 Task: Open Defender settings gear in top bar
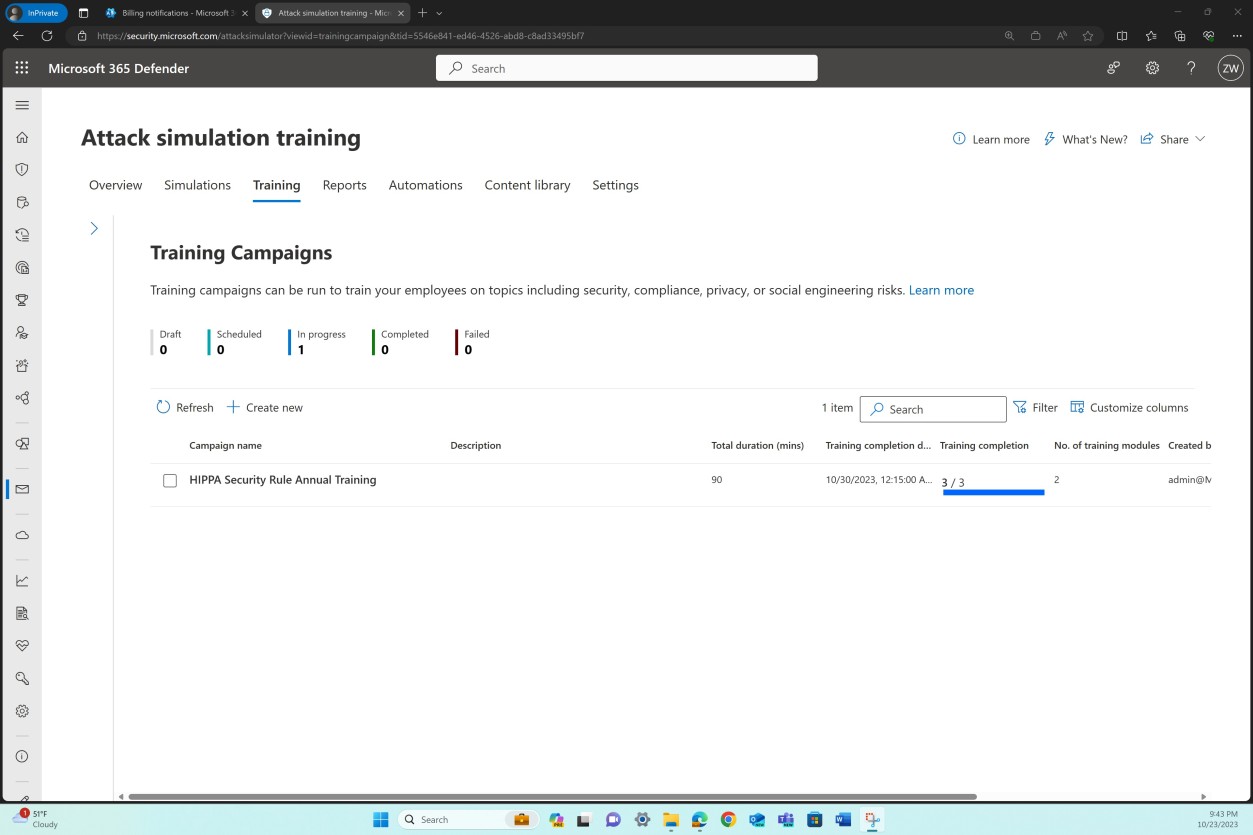click(x=1151, y=68)
